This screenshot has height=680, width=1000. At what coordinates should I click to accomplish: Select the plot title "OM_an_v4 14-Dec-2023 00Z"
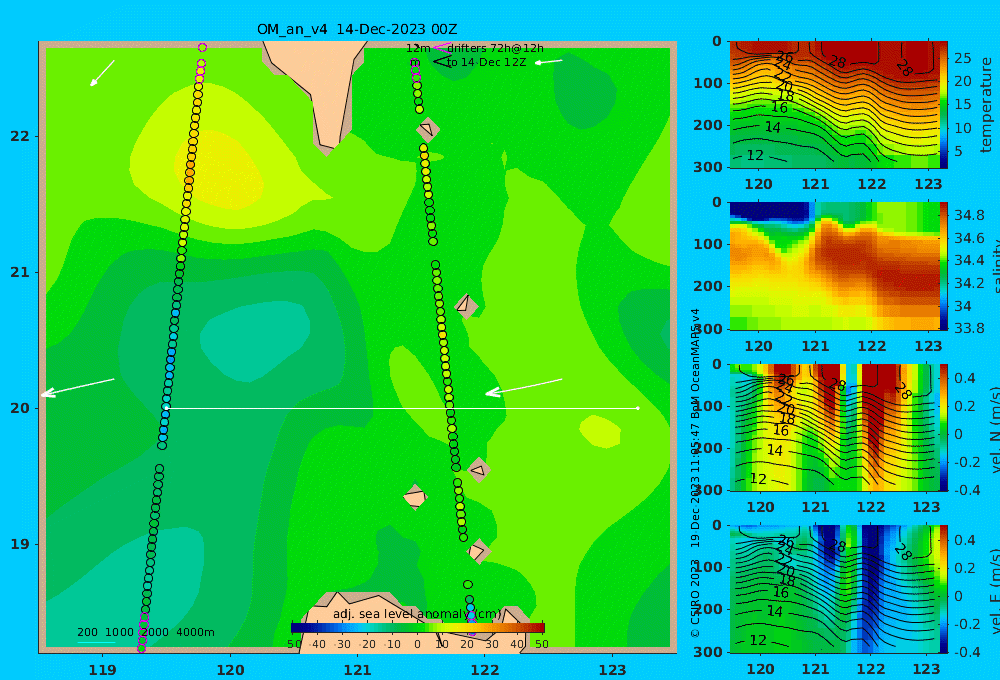click(x=357, y=29)
